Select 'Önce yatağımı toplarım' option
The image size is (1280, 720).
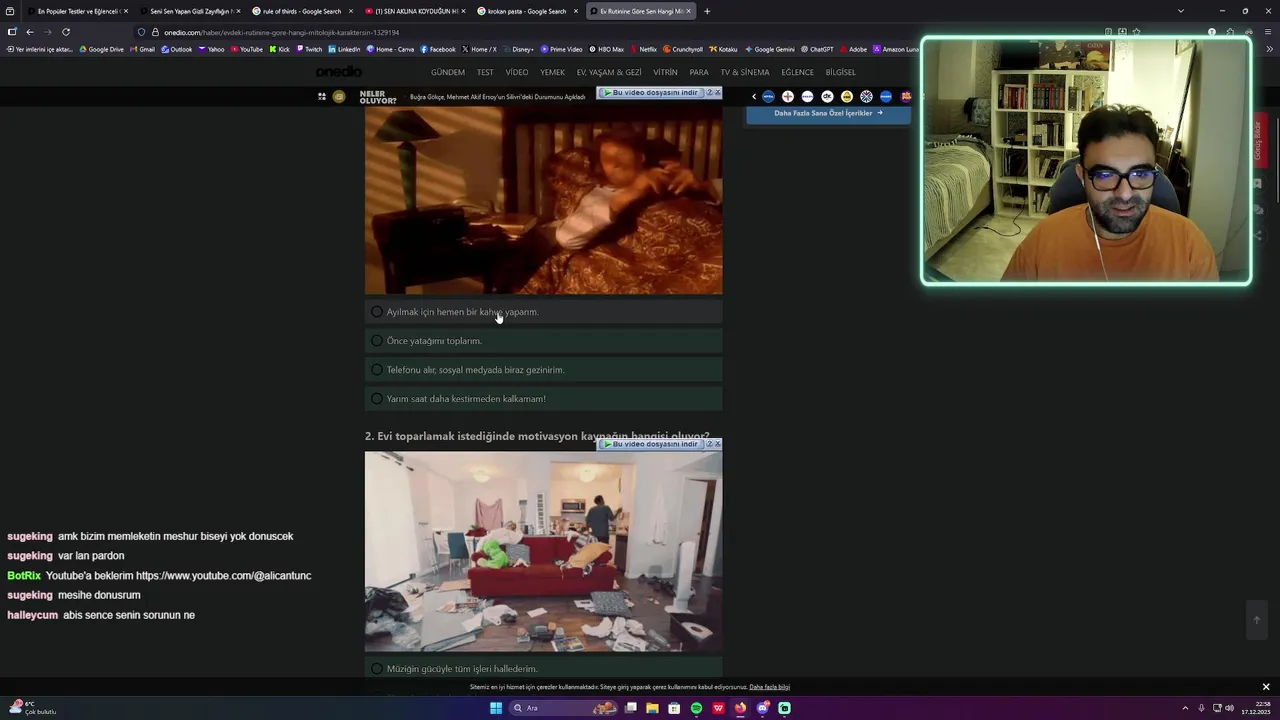click(x=543, y=341)
